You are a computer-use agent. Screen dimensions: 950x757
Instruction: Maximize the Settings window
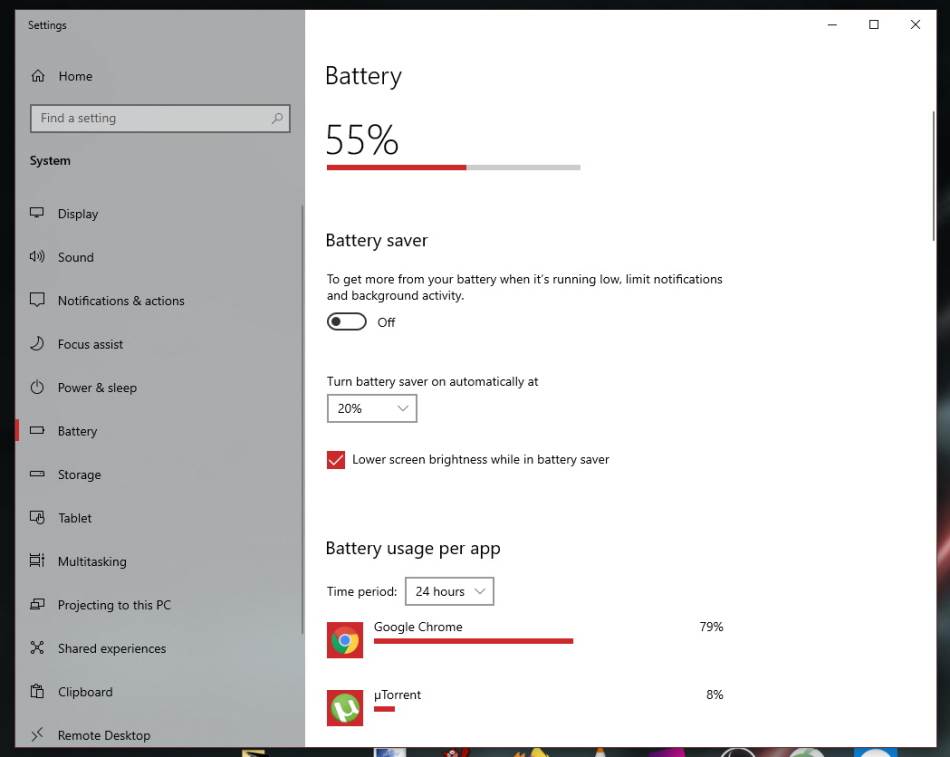click(873, 25)
